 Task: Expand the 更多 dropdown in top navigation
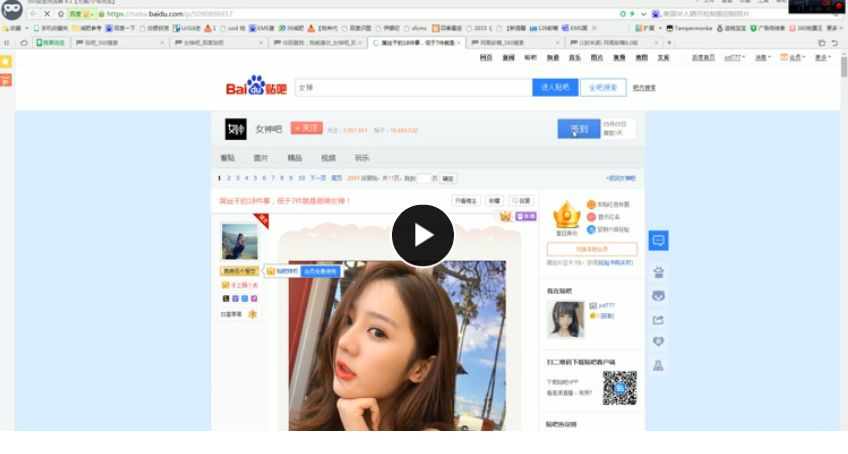click(823, 57)
